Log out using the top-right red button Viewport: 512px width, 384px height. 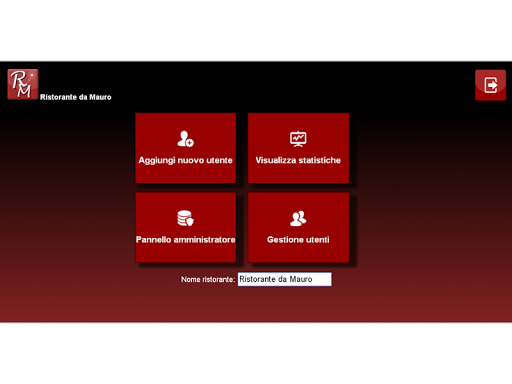[x=491, y=85]
